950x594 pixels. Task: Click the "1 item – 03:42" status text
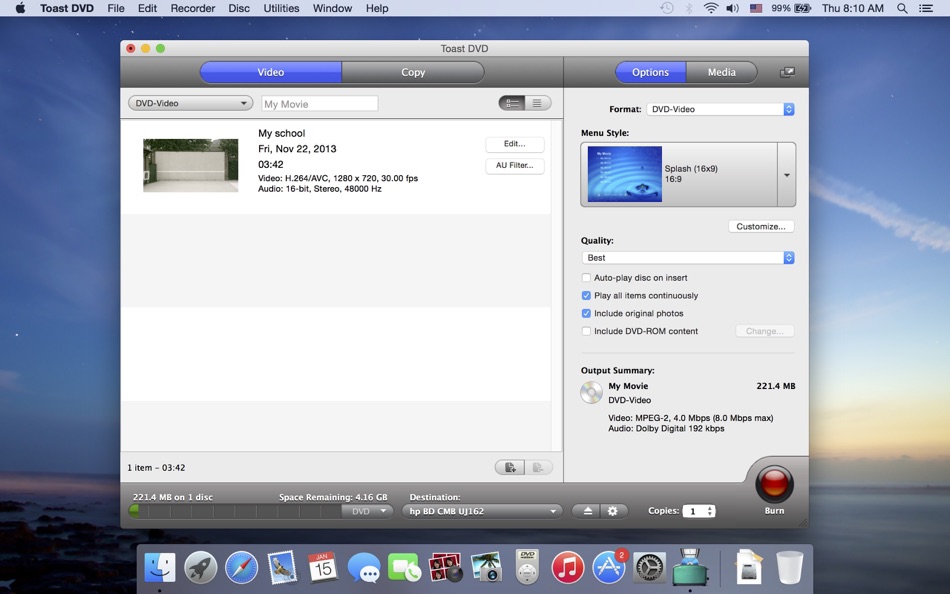(x=156, y=468)
